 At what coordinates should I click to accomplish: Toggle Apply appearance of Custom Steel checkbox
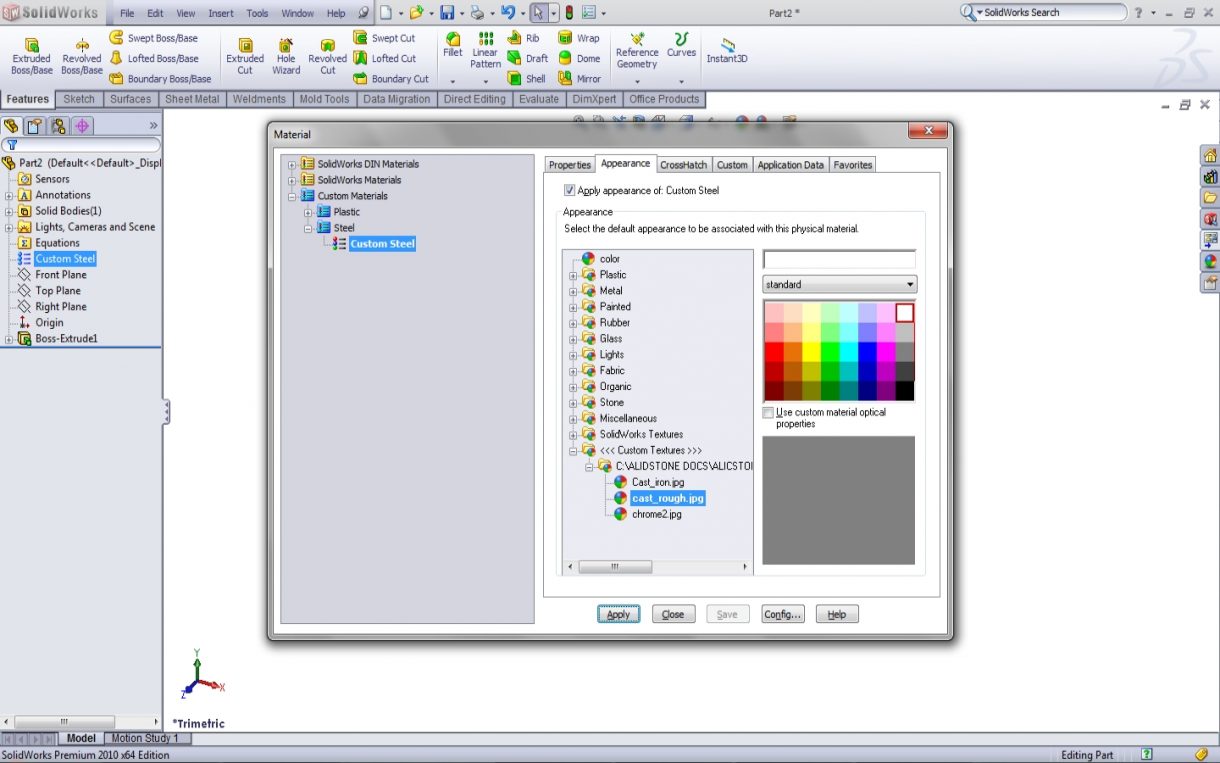[570, 190]
